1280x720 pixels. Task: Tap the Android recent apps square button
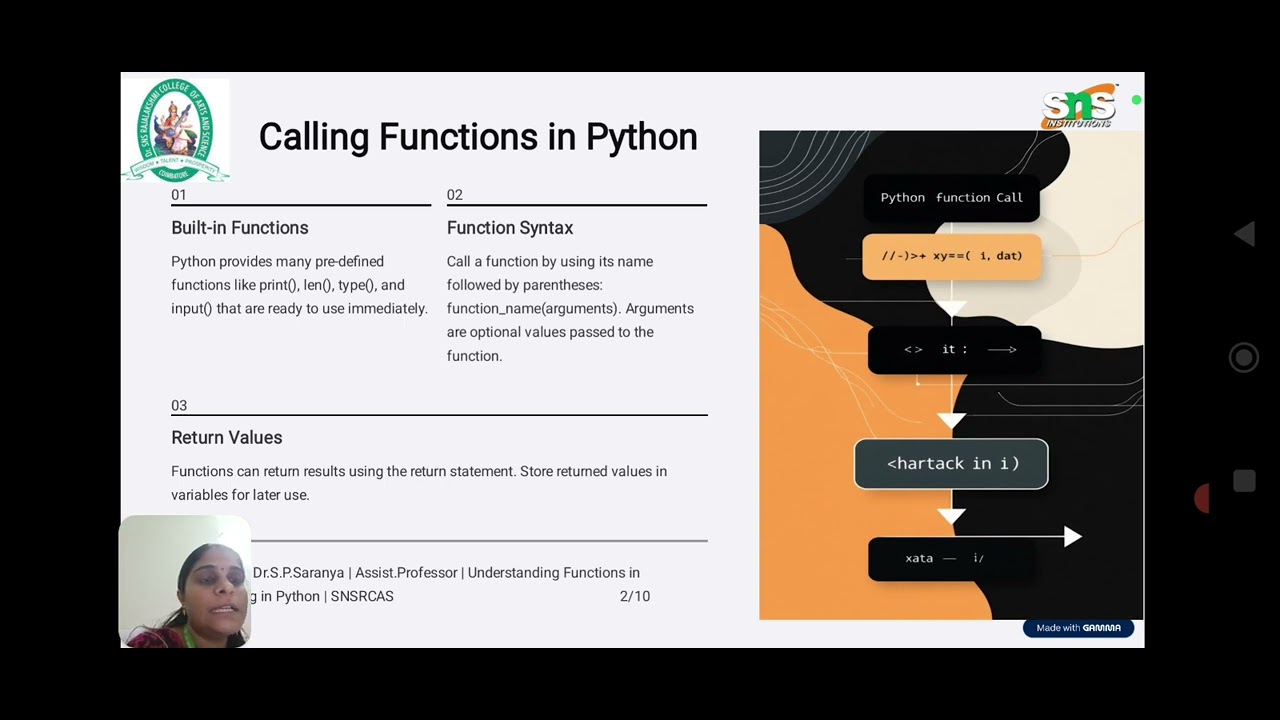(x=1244, y=481)
